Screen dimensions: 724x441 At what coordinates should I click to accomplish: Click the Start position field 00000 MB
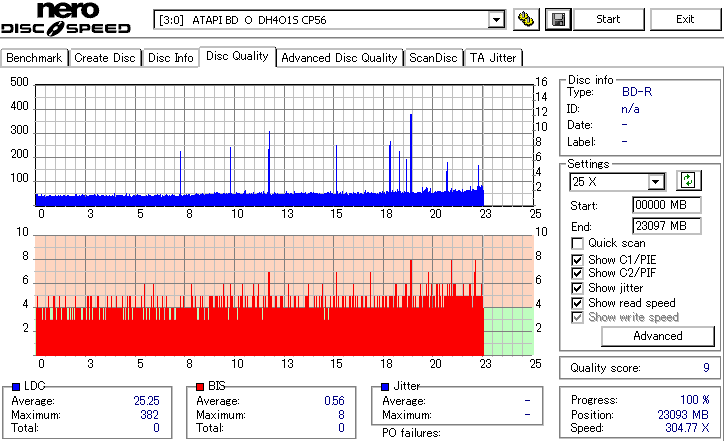(x=666, y=205)
